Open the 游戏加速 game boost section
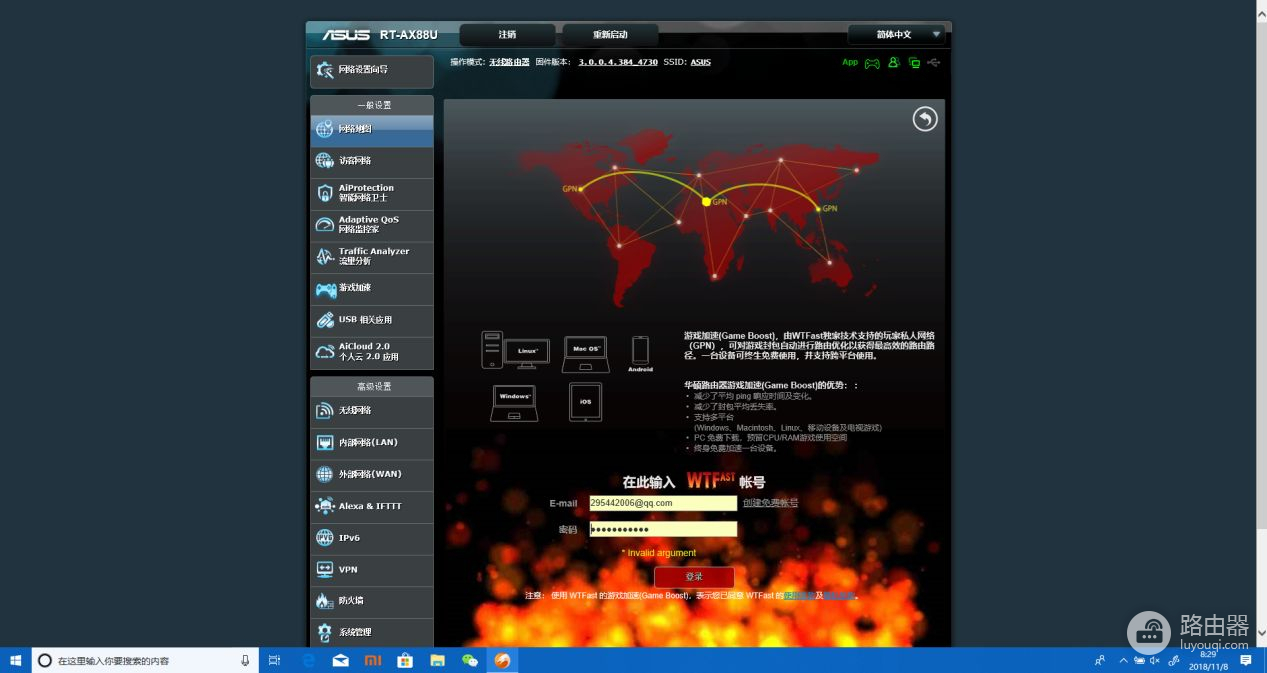This screenshot has height=673, width=1267. coord(371,289)
